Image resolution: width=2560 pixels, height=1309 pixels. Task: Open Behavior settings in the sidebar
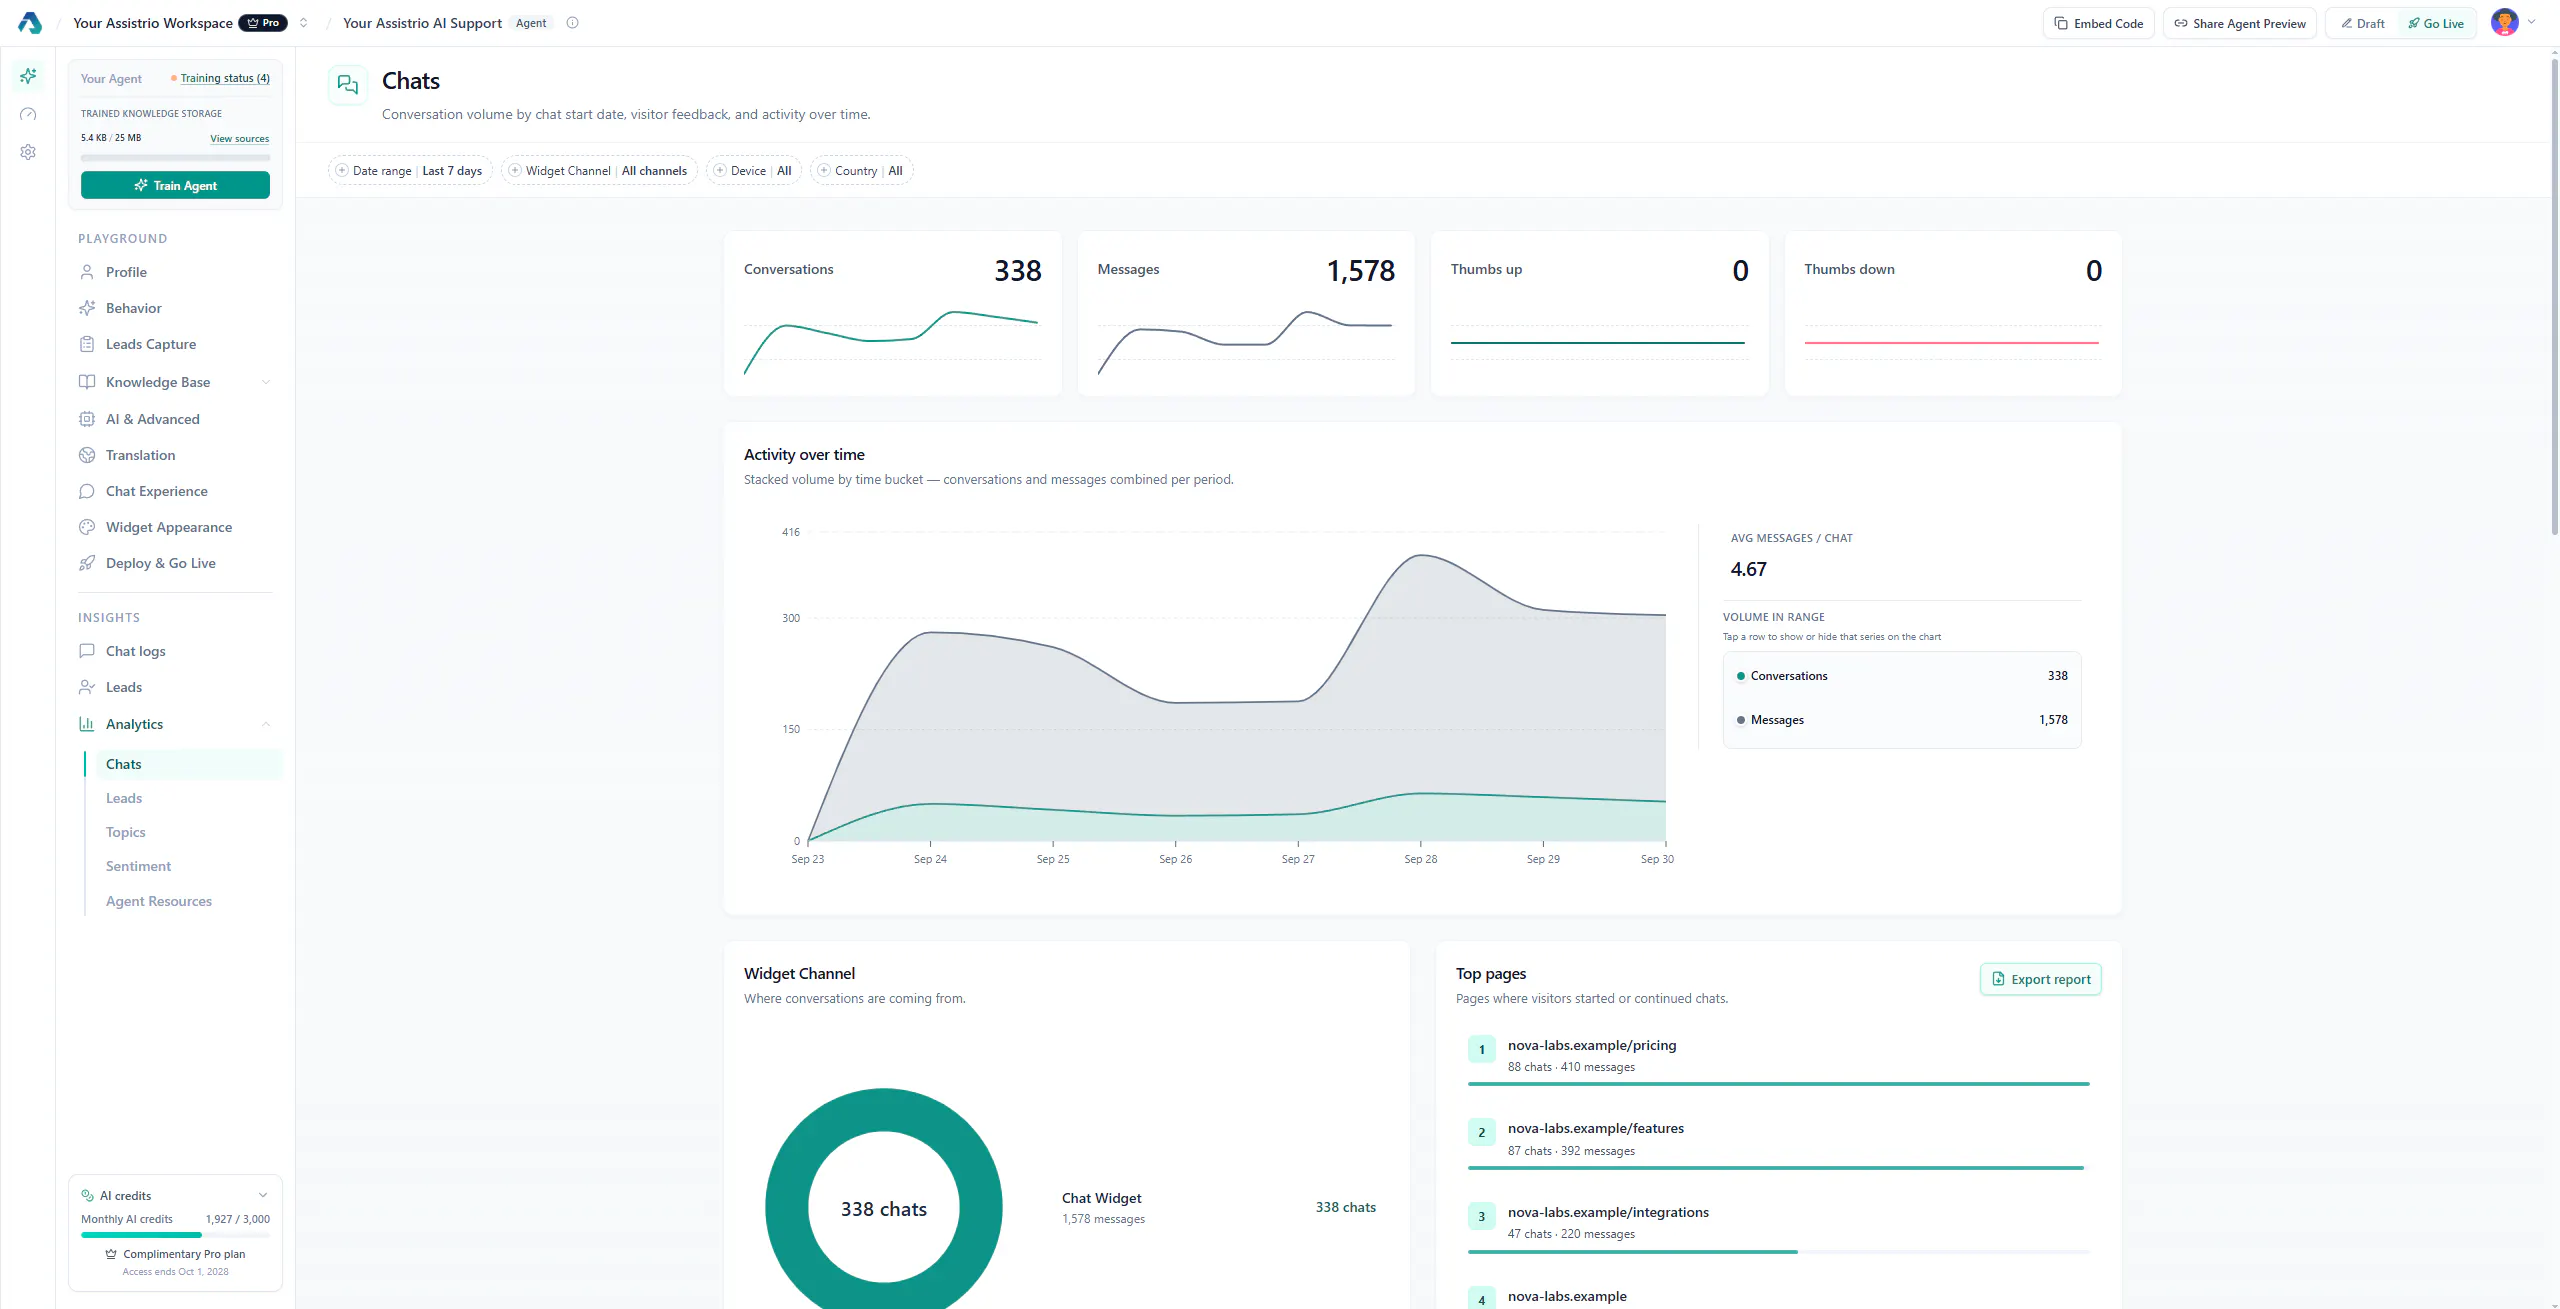pos(175,308)
